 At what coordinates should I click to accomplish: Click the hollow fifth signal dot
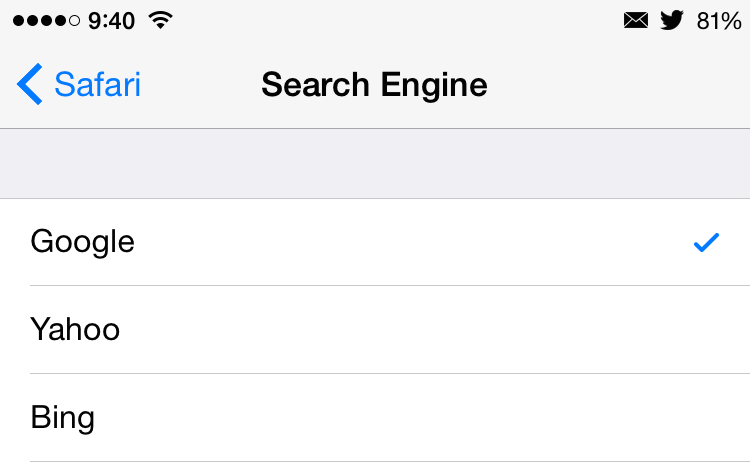coord(76,21)
